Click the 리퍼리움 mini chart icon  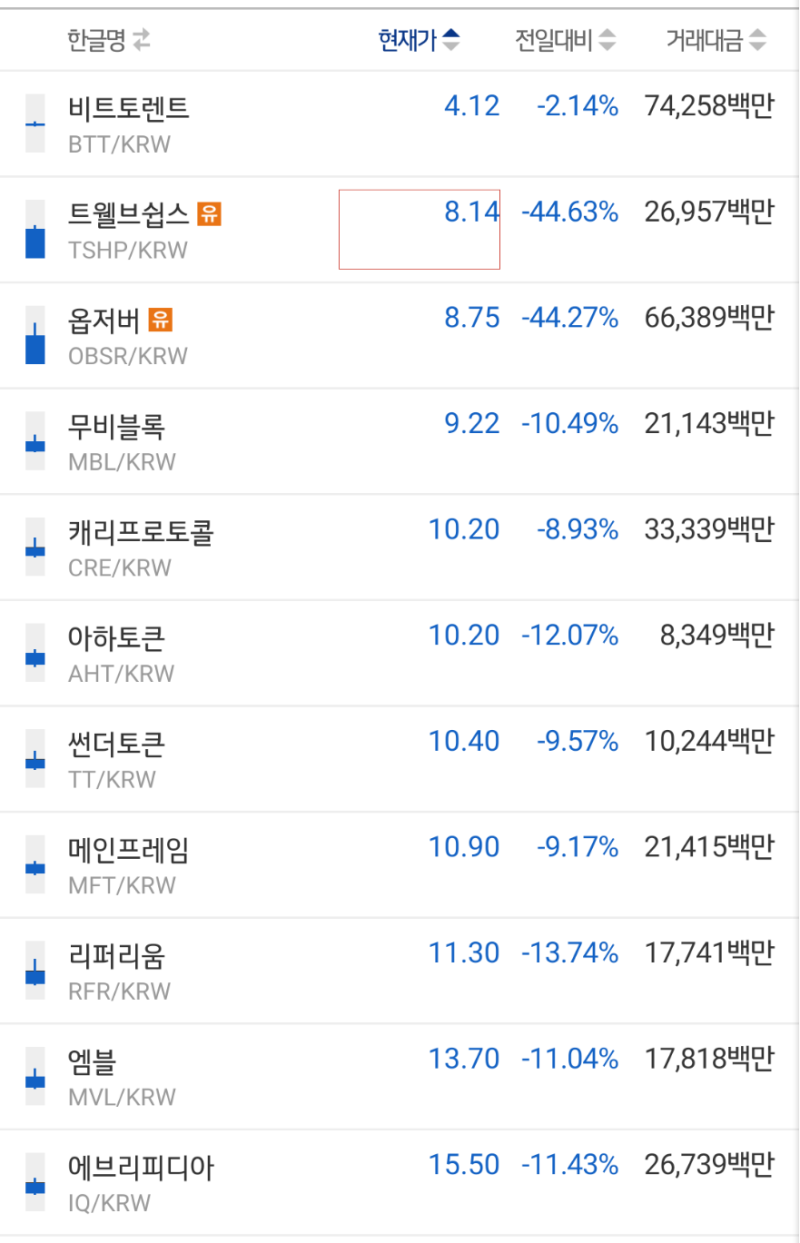tap(33, 971)
